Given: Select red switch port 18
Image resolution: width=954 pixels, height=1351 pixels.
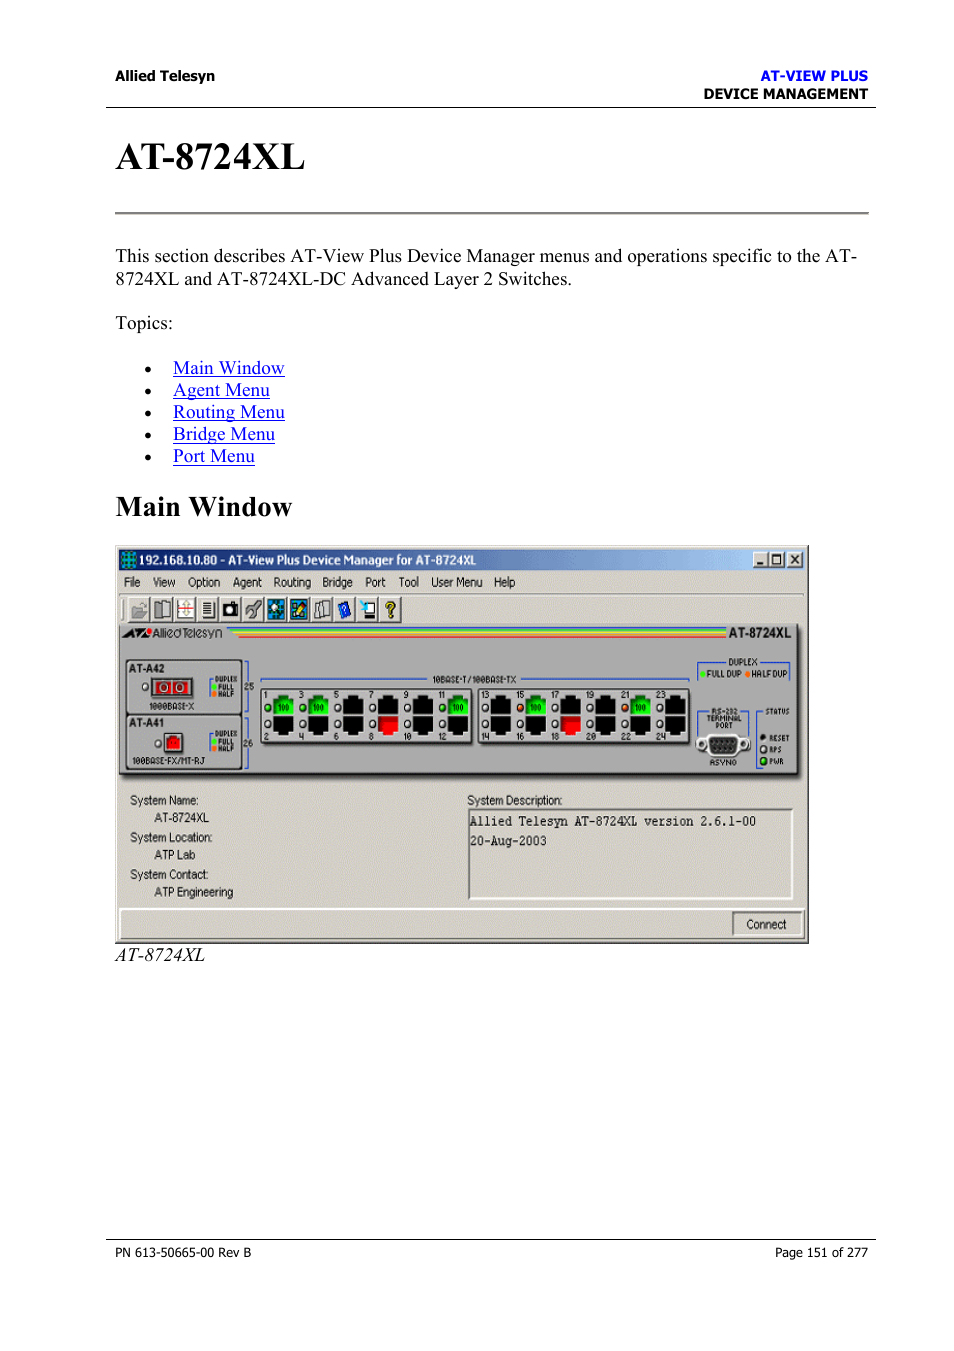Looking at the screenshot, I should coord(571,724).
